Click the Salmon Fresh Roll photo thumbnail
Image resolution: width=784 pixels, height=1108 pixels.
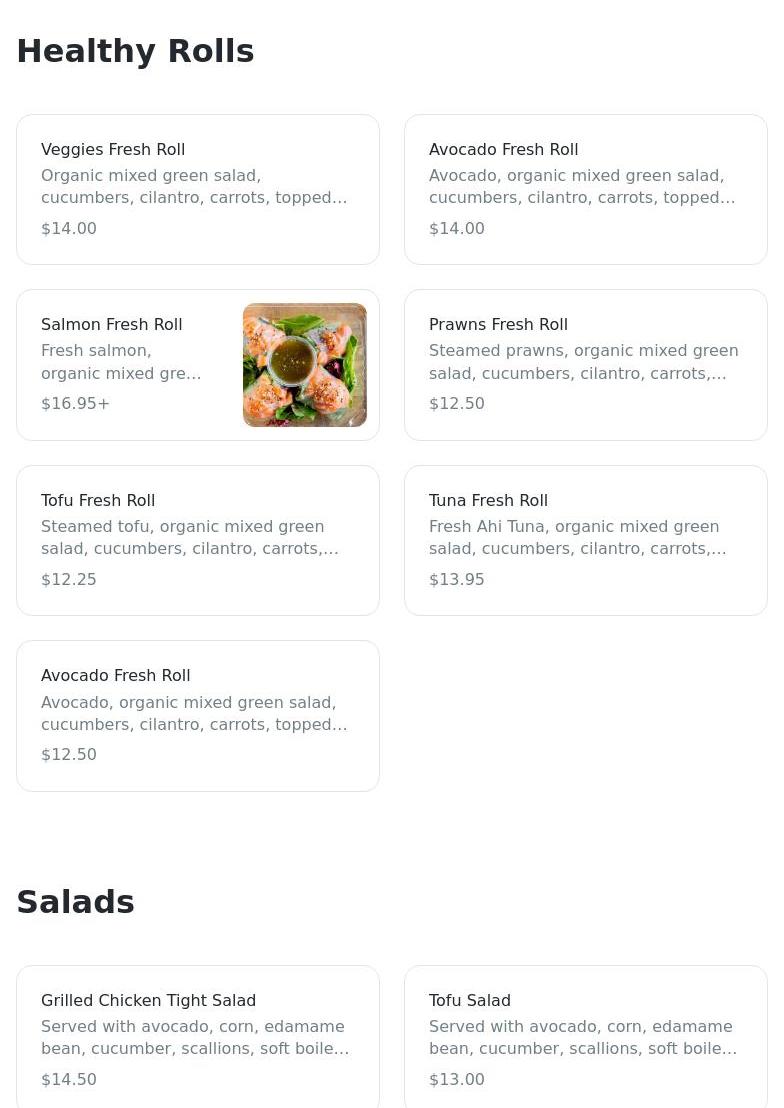tap(305, 365)
